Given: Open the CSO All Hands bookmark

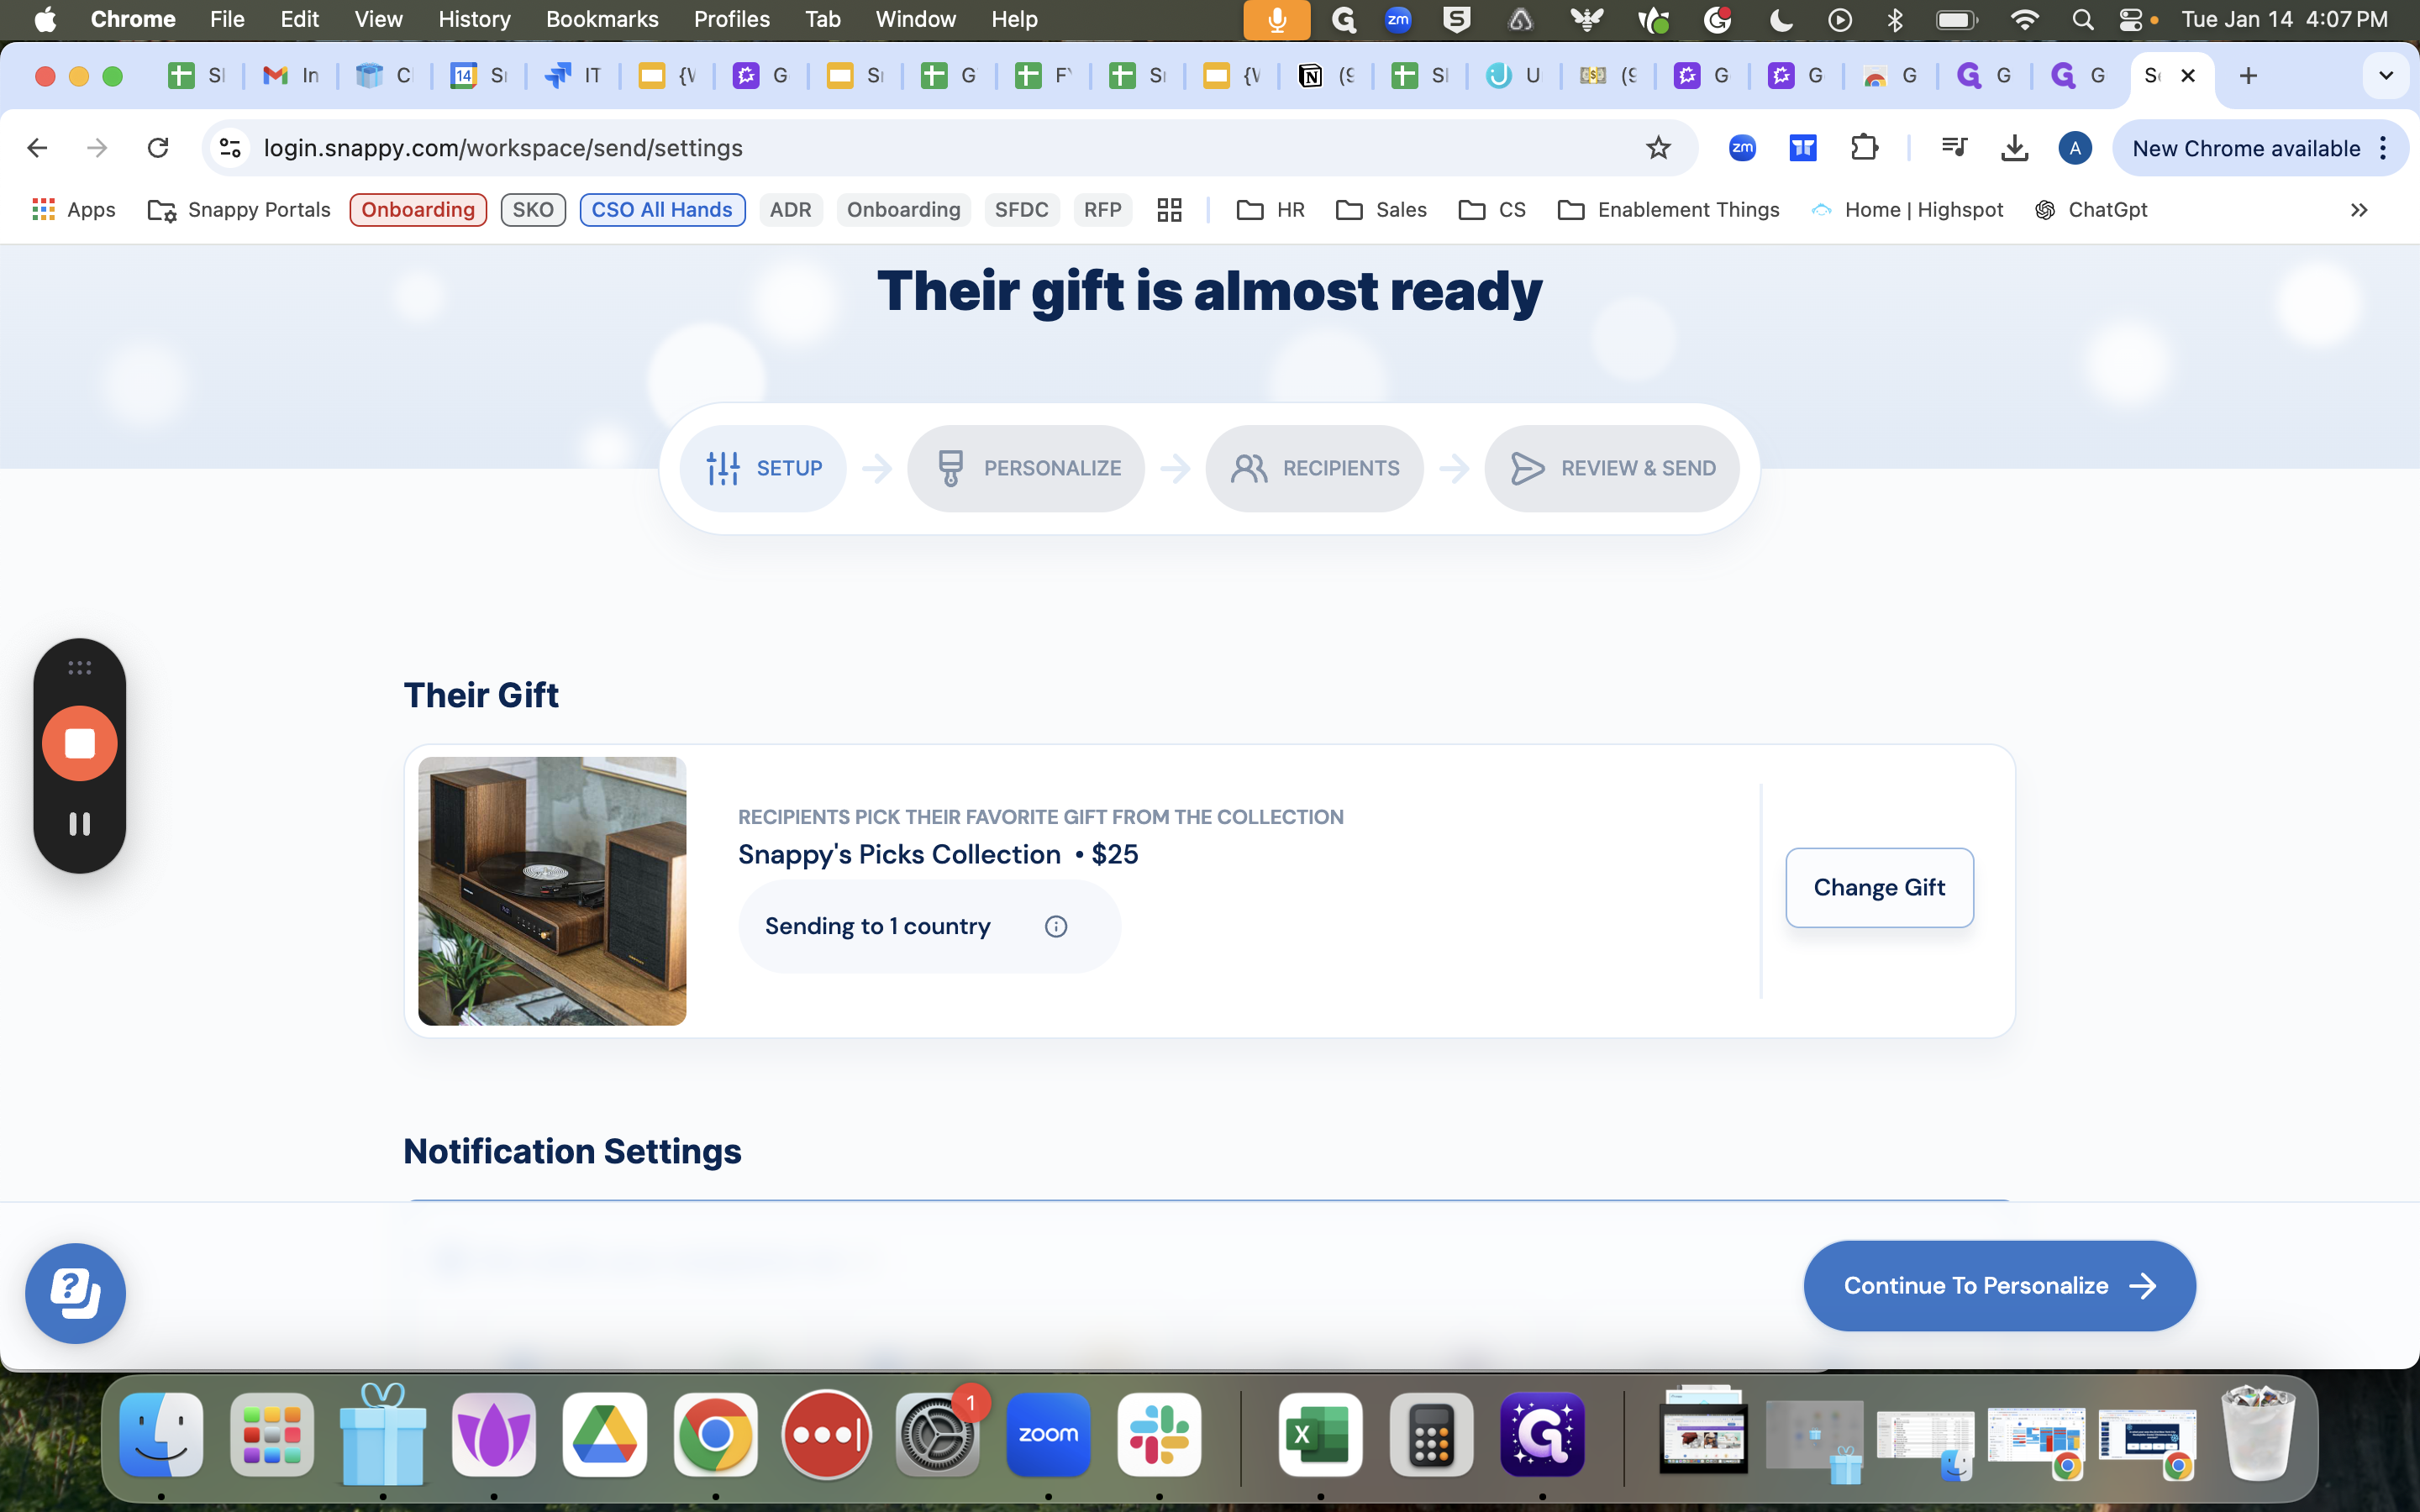Looking at the screenshot, I should tap(662, 210).
